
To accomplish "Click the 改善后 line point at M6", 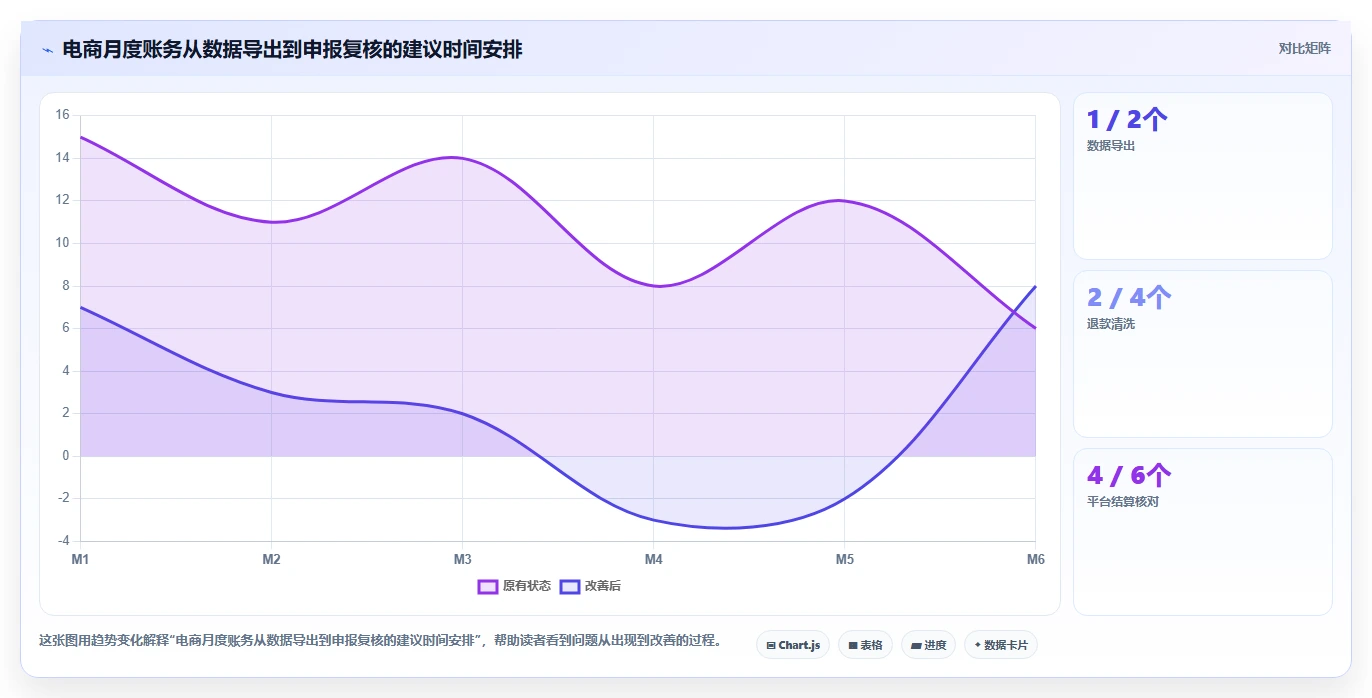I will 1035,286.
